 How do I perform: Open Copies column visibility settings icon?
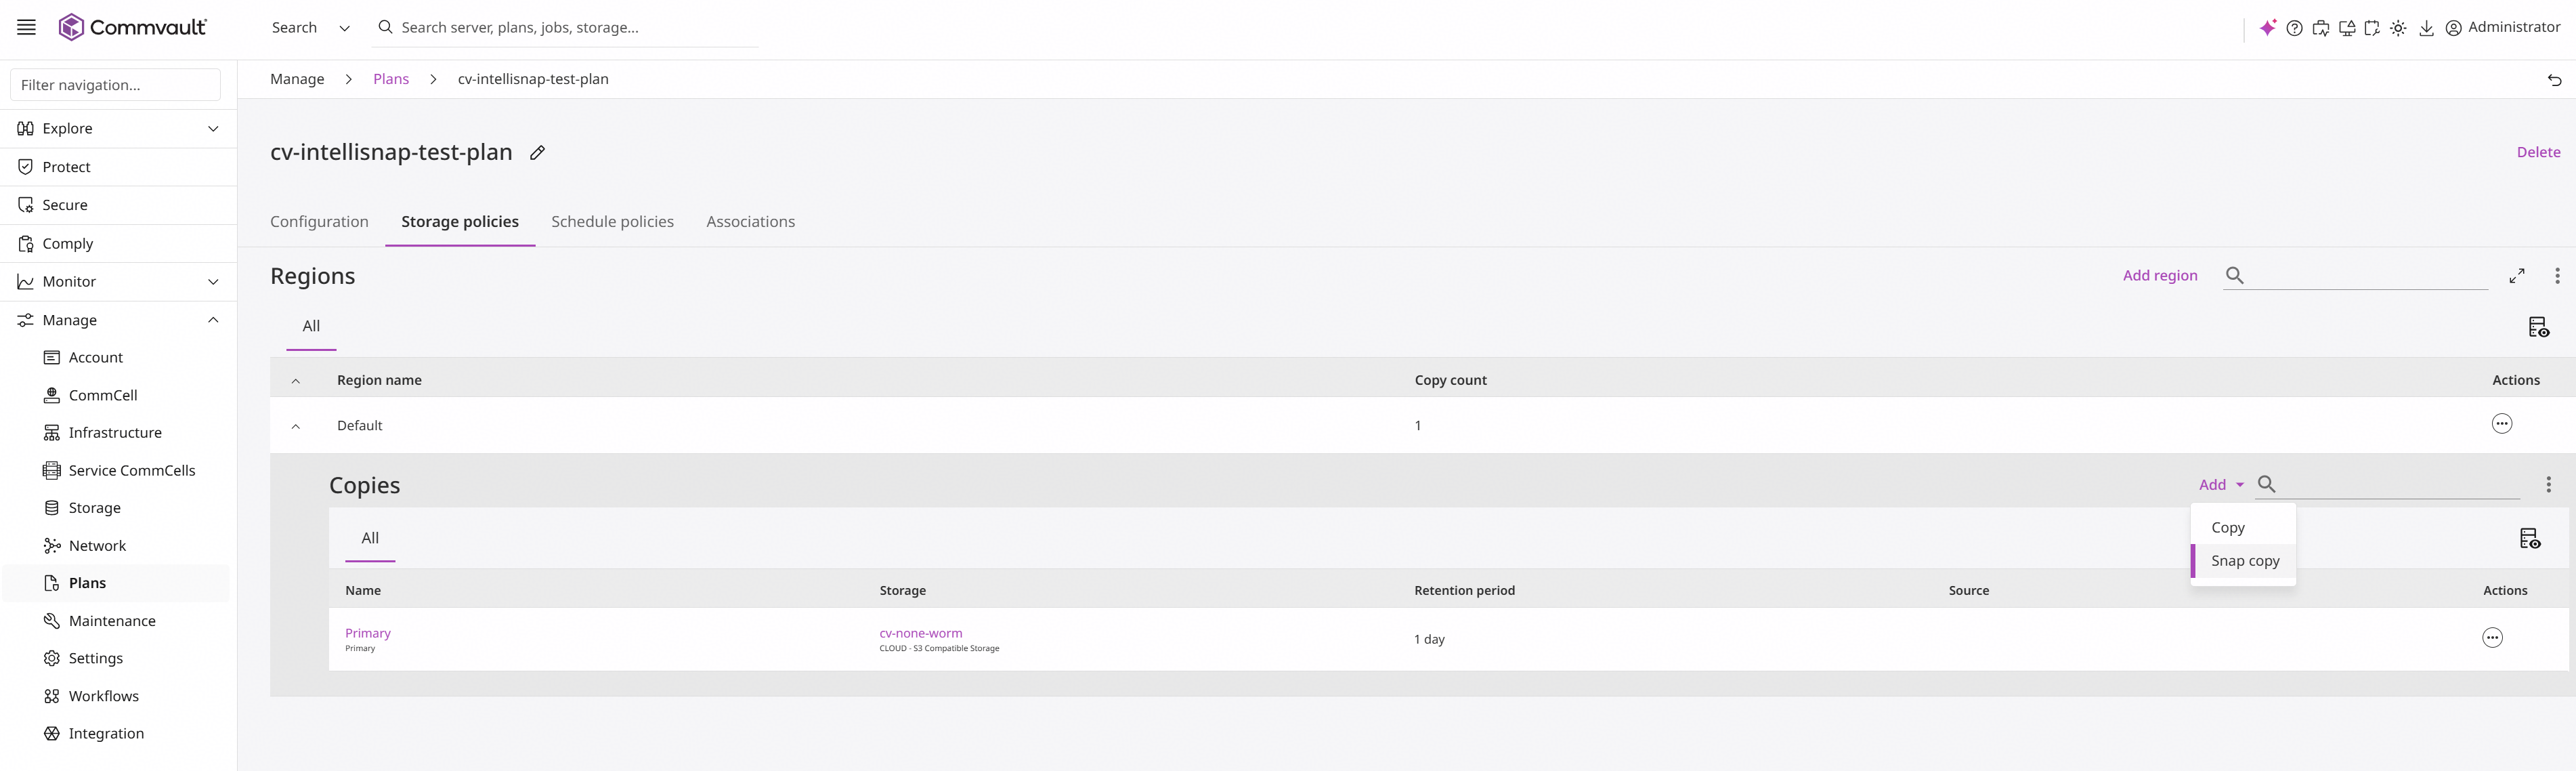pos(2529,538)
